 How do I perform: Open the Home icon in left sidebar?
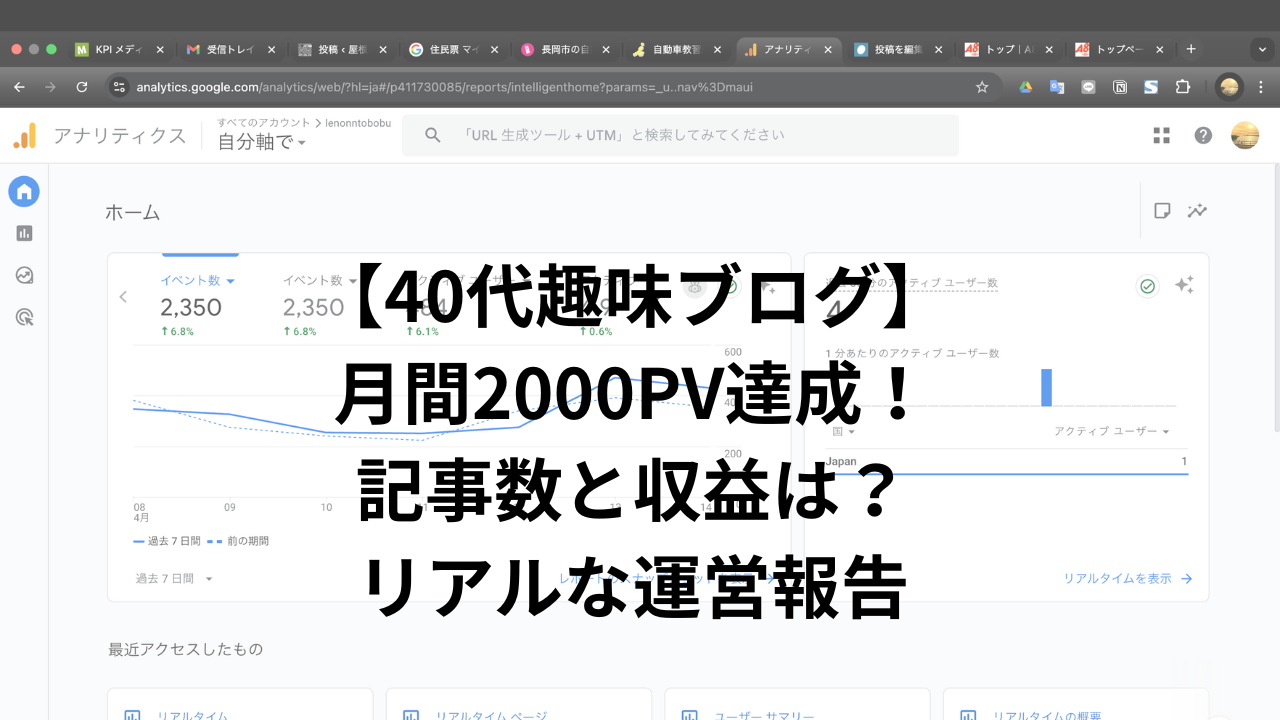tap(24, 191)
